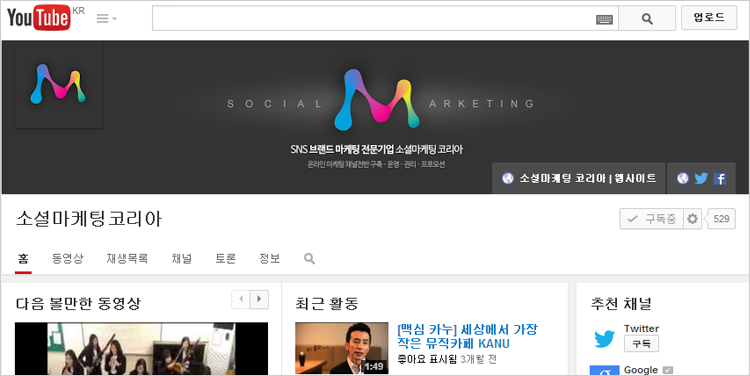Open the 소셜마케팅 코리아 website link
The image size is (750, 376).
579,178
